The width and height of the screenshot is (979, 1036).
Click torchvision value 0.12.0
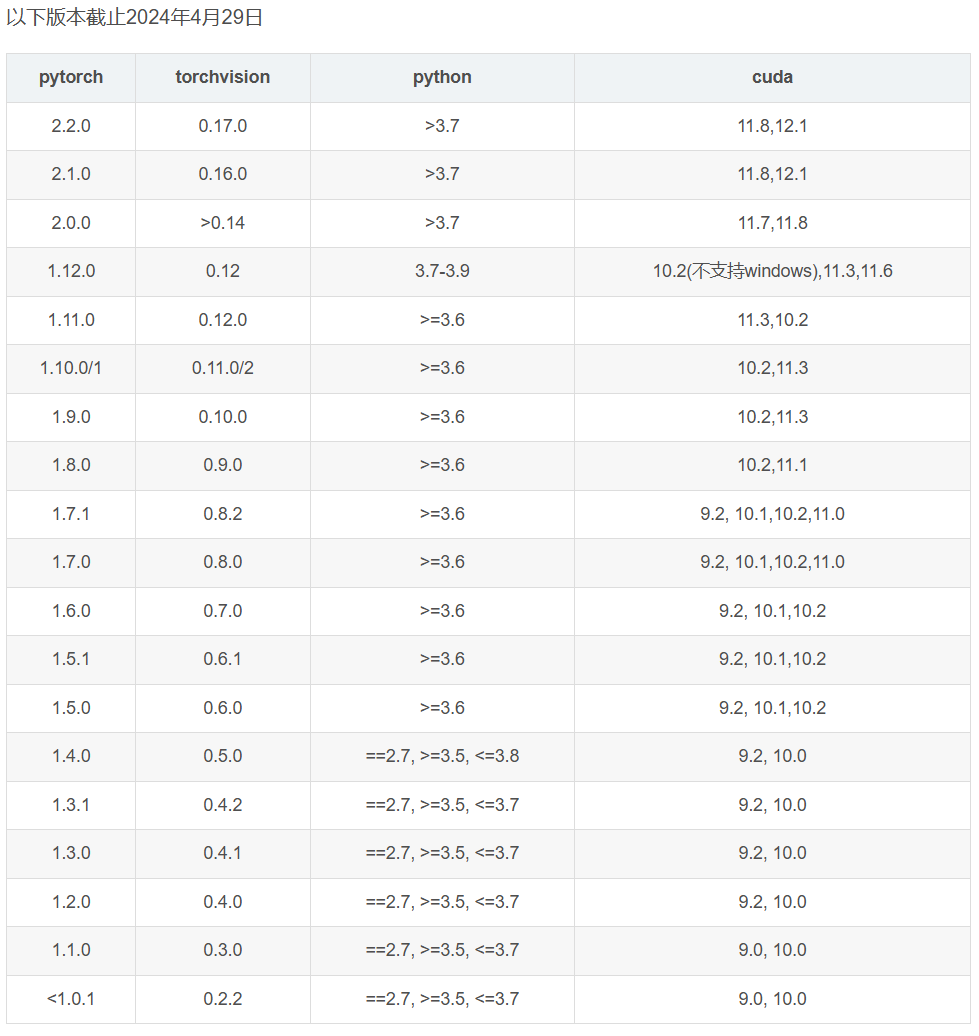point(223,320)
